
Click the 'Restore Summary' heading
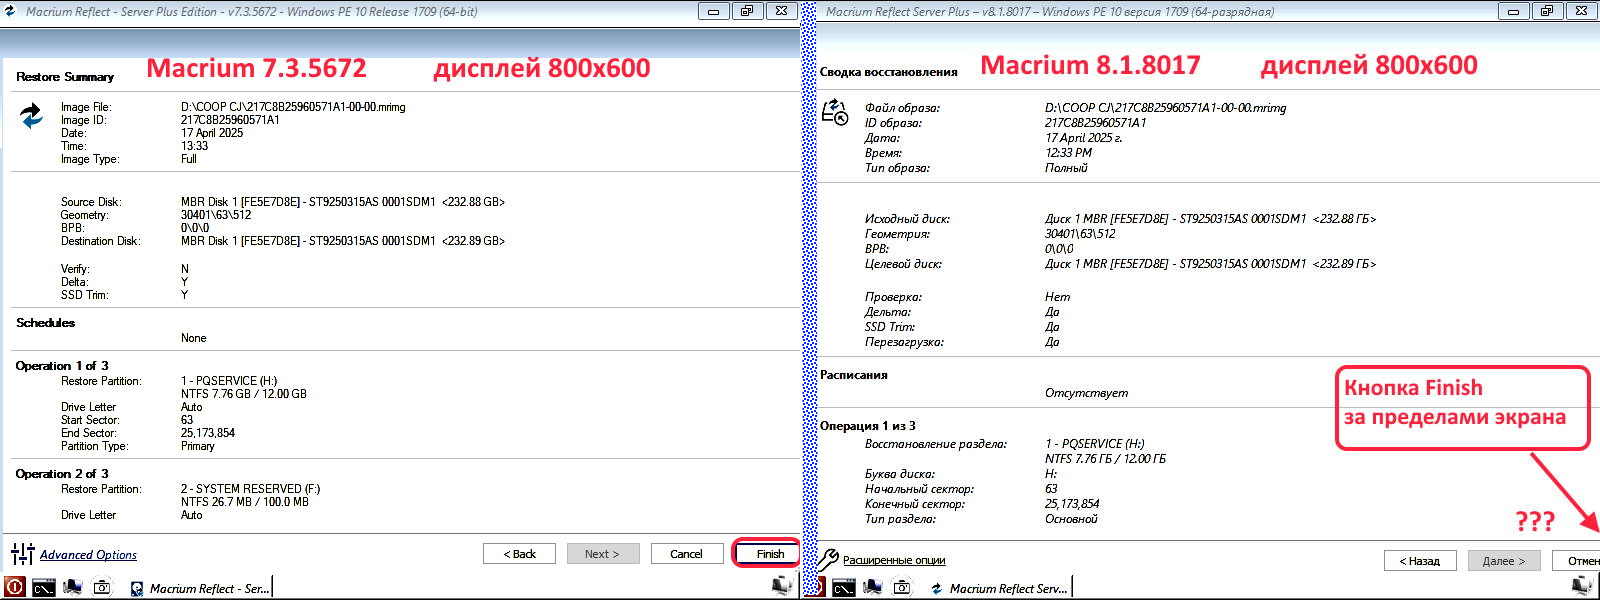point(65,77)
